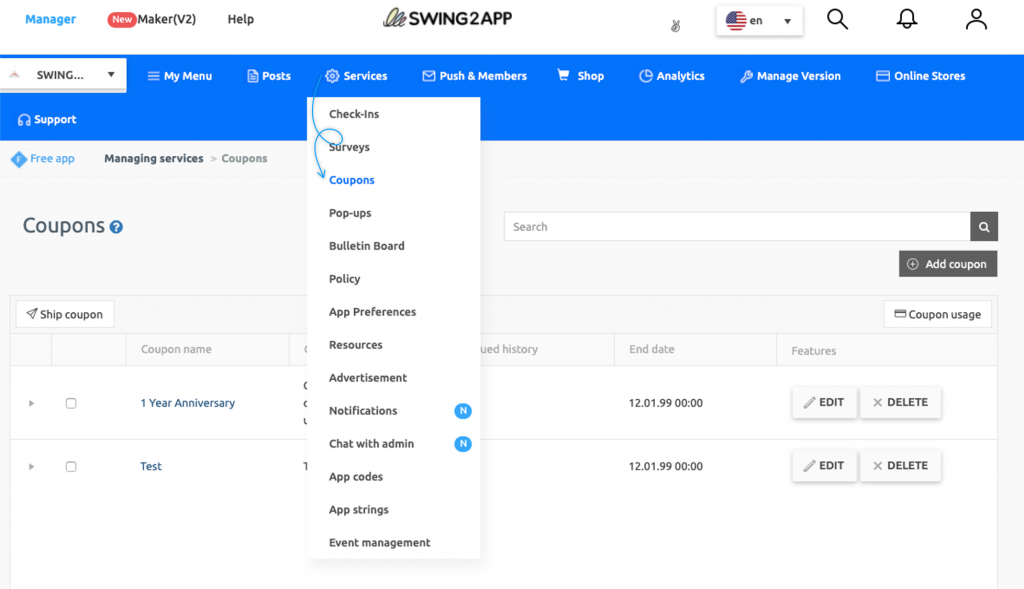Open the user profile account icon

point(975,18)
